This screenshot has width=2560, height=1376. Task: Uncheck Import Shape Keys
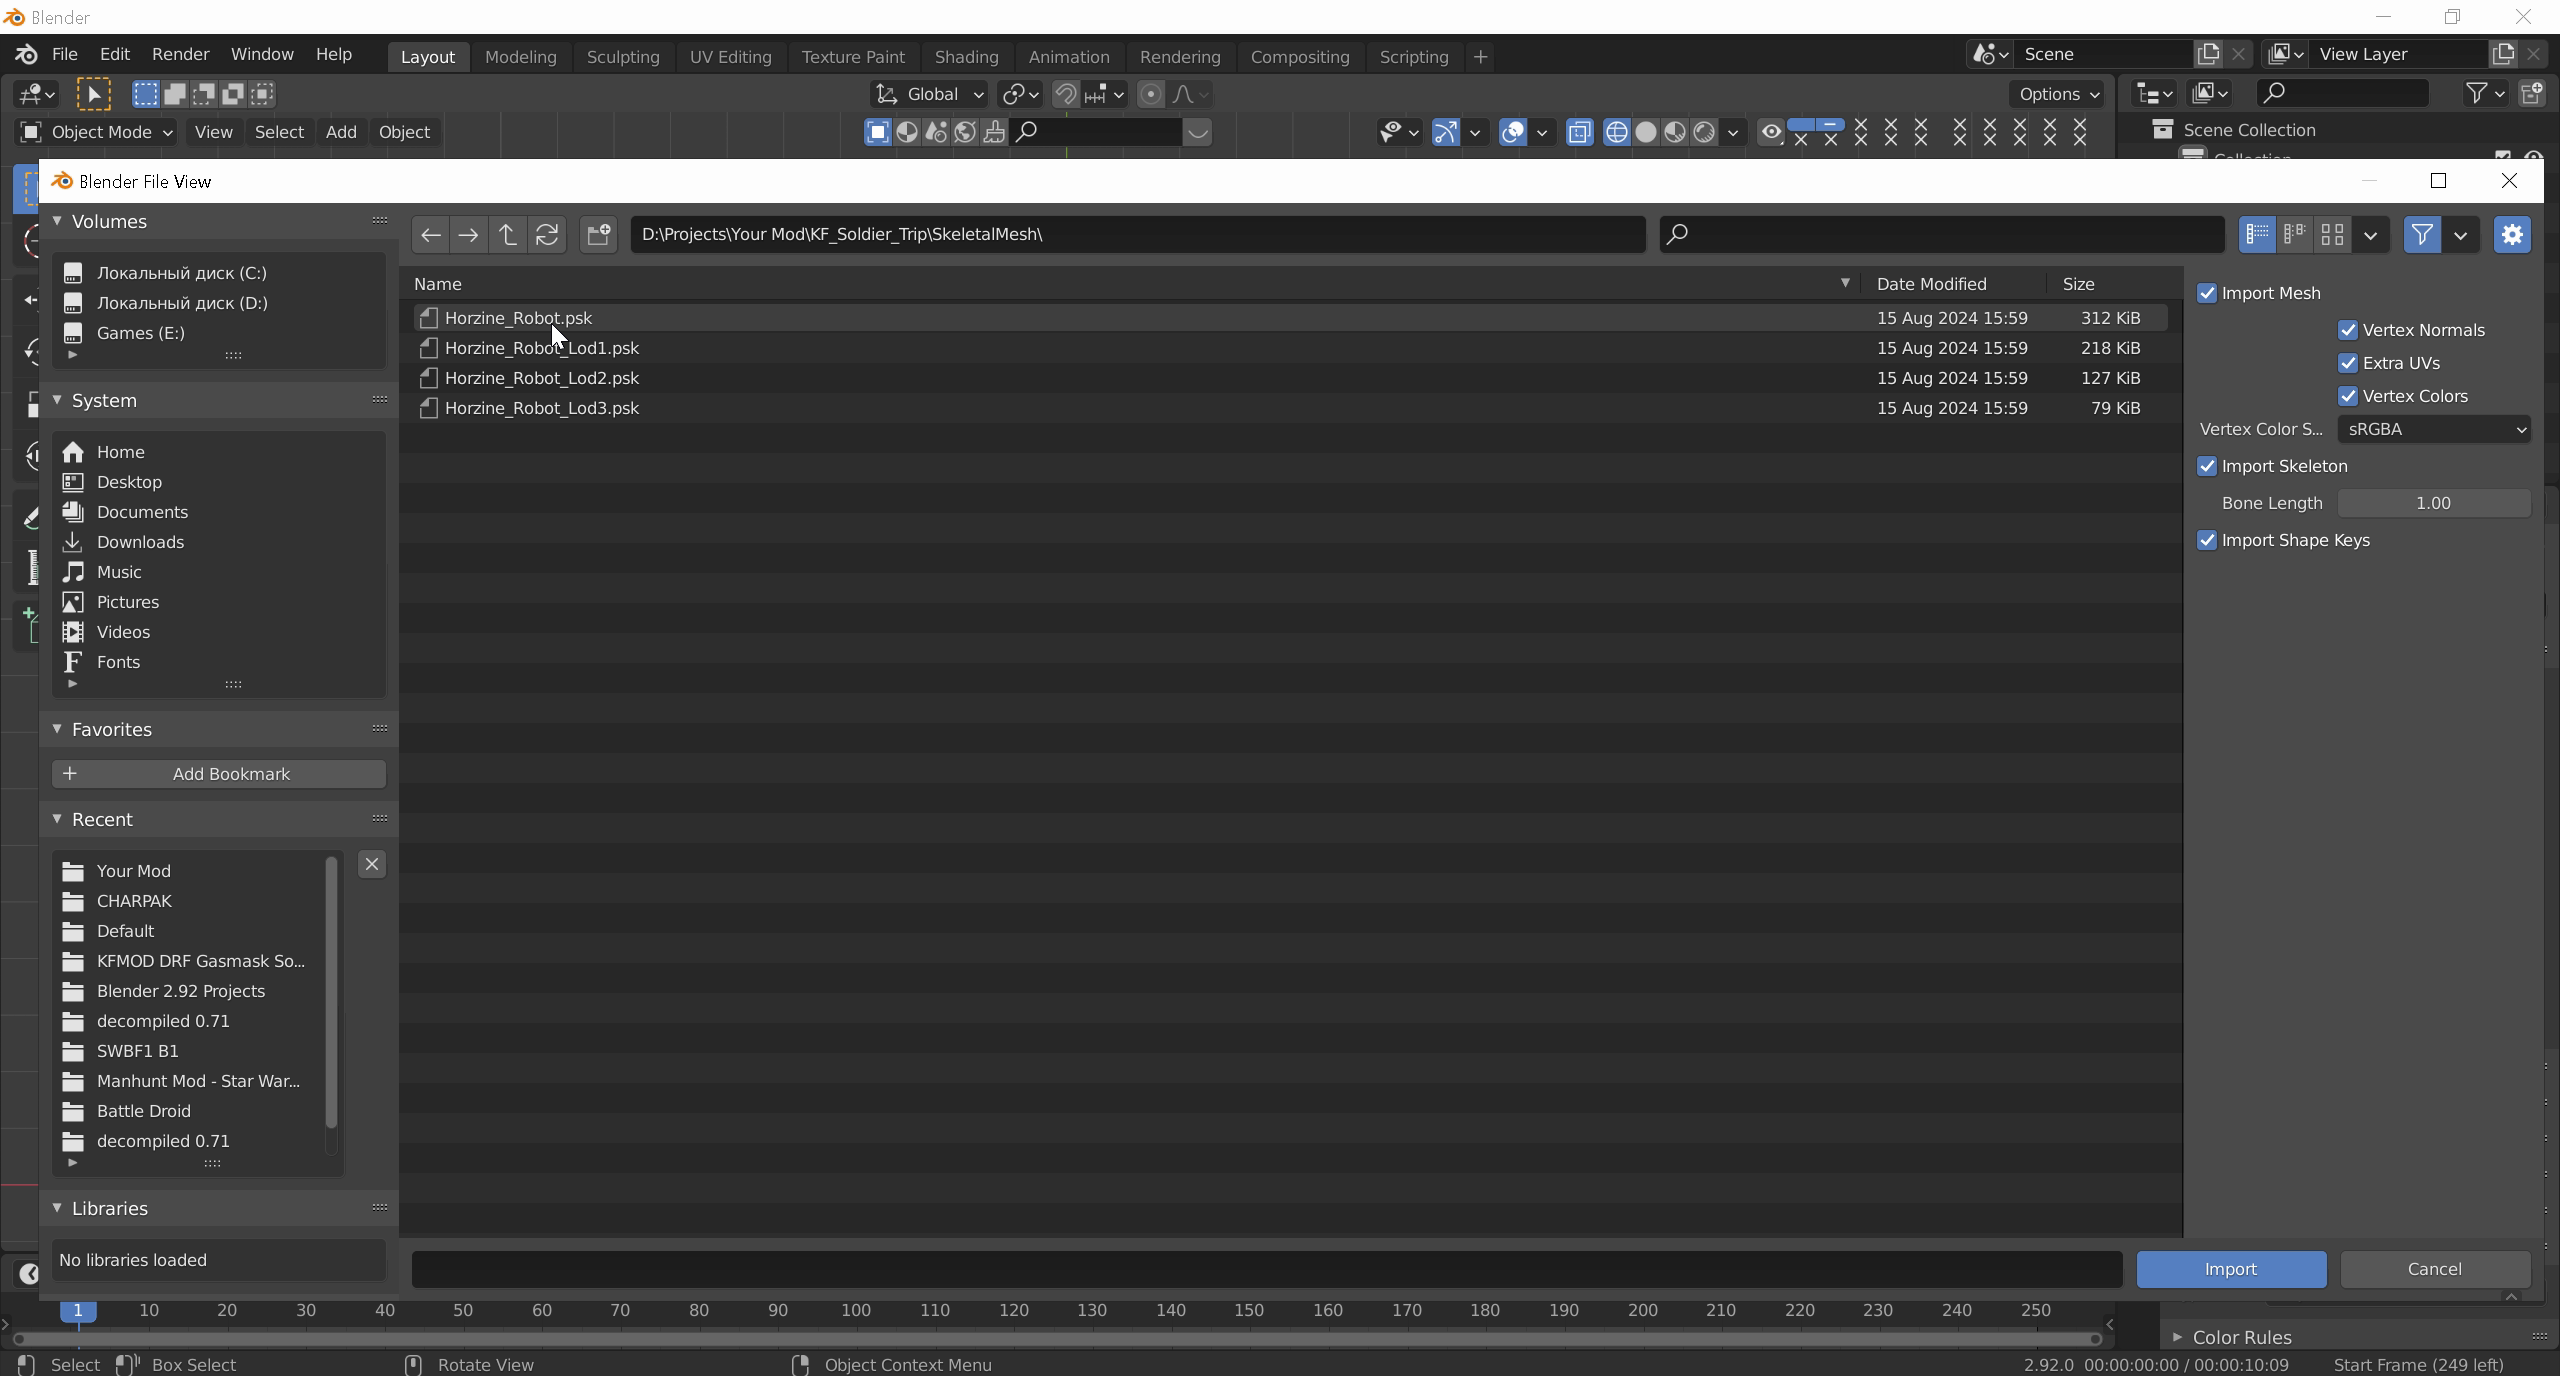click(2207, 540)
